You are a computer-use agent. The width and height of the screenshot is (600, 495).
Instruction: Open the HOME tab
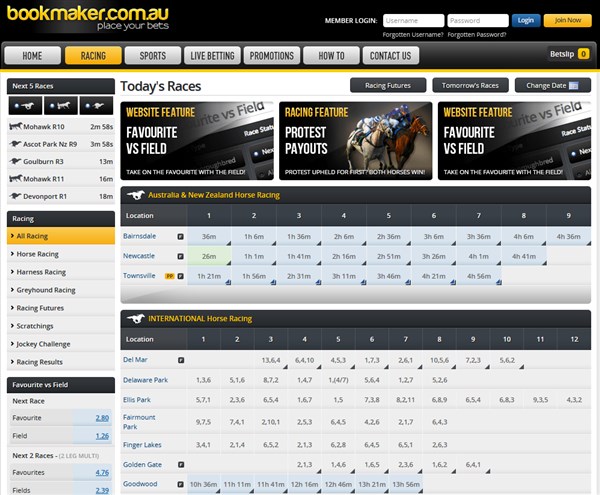[33, 56]
